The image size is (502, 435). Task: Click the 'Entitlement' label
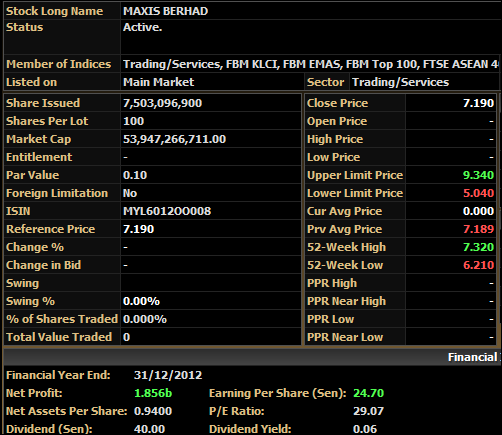(39, 157)
